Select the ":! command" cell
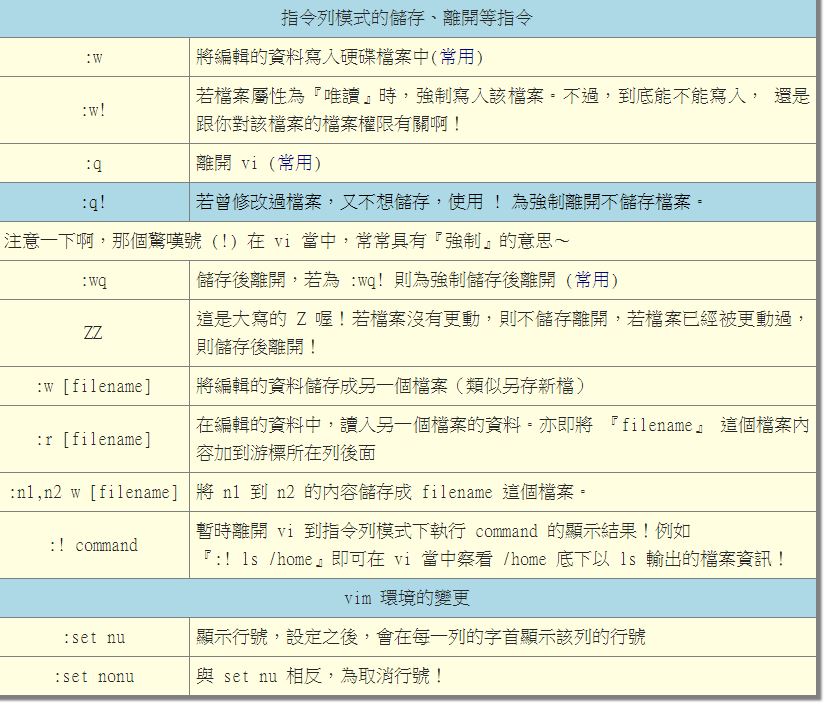This screenshot has width=826, height=708. [94, 546]
